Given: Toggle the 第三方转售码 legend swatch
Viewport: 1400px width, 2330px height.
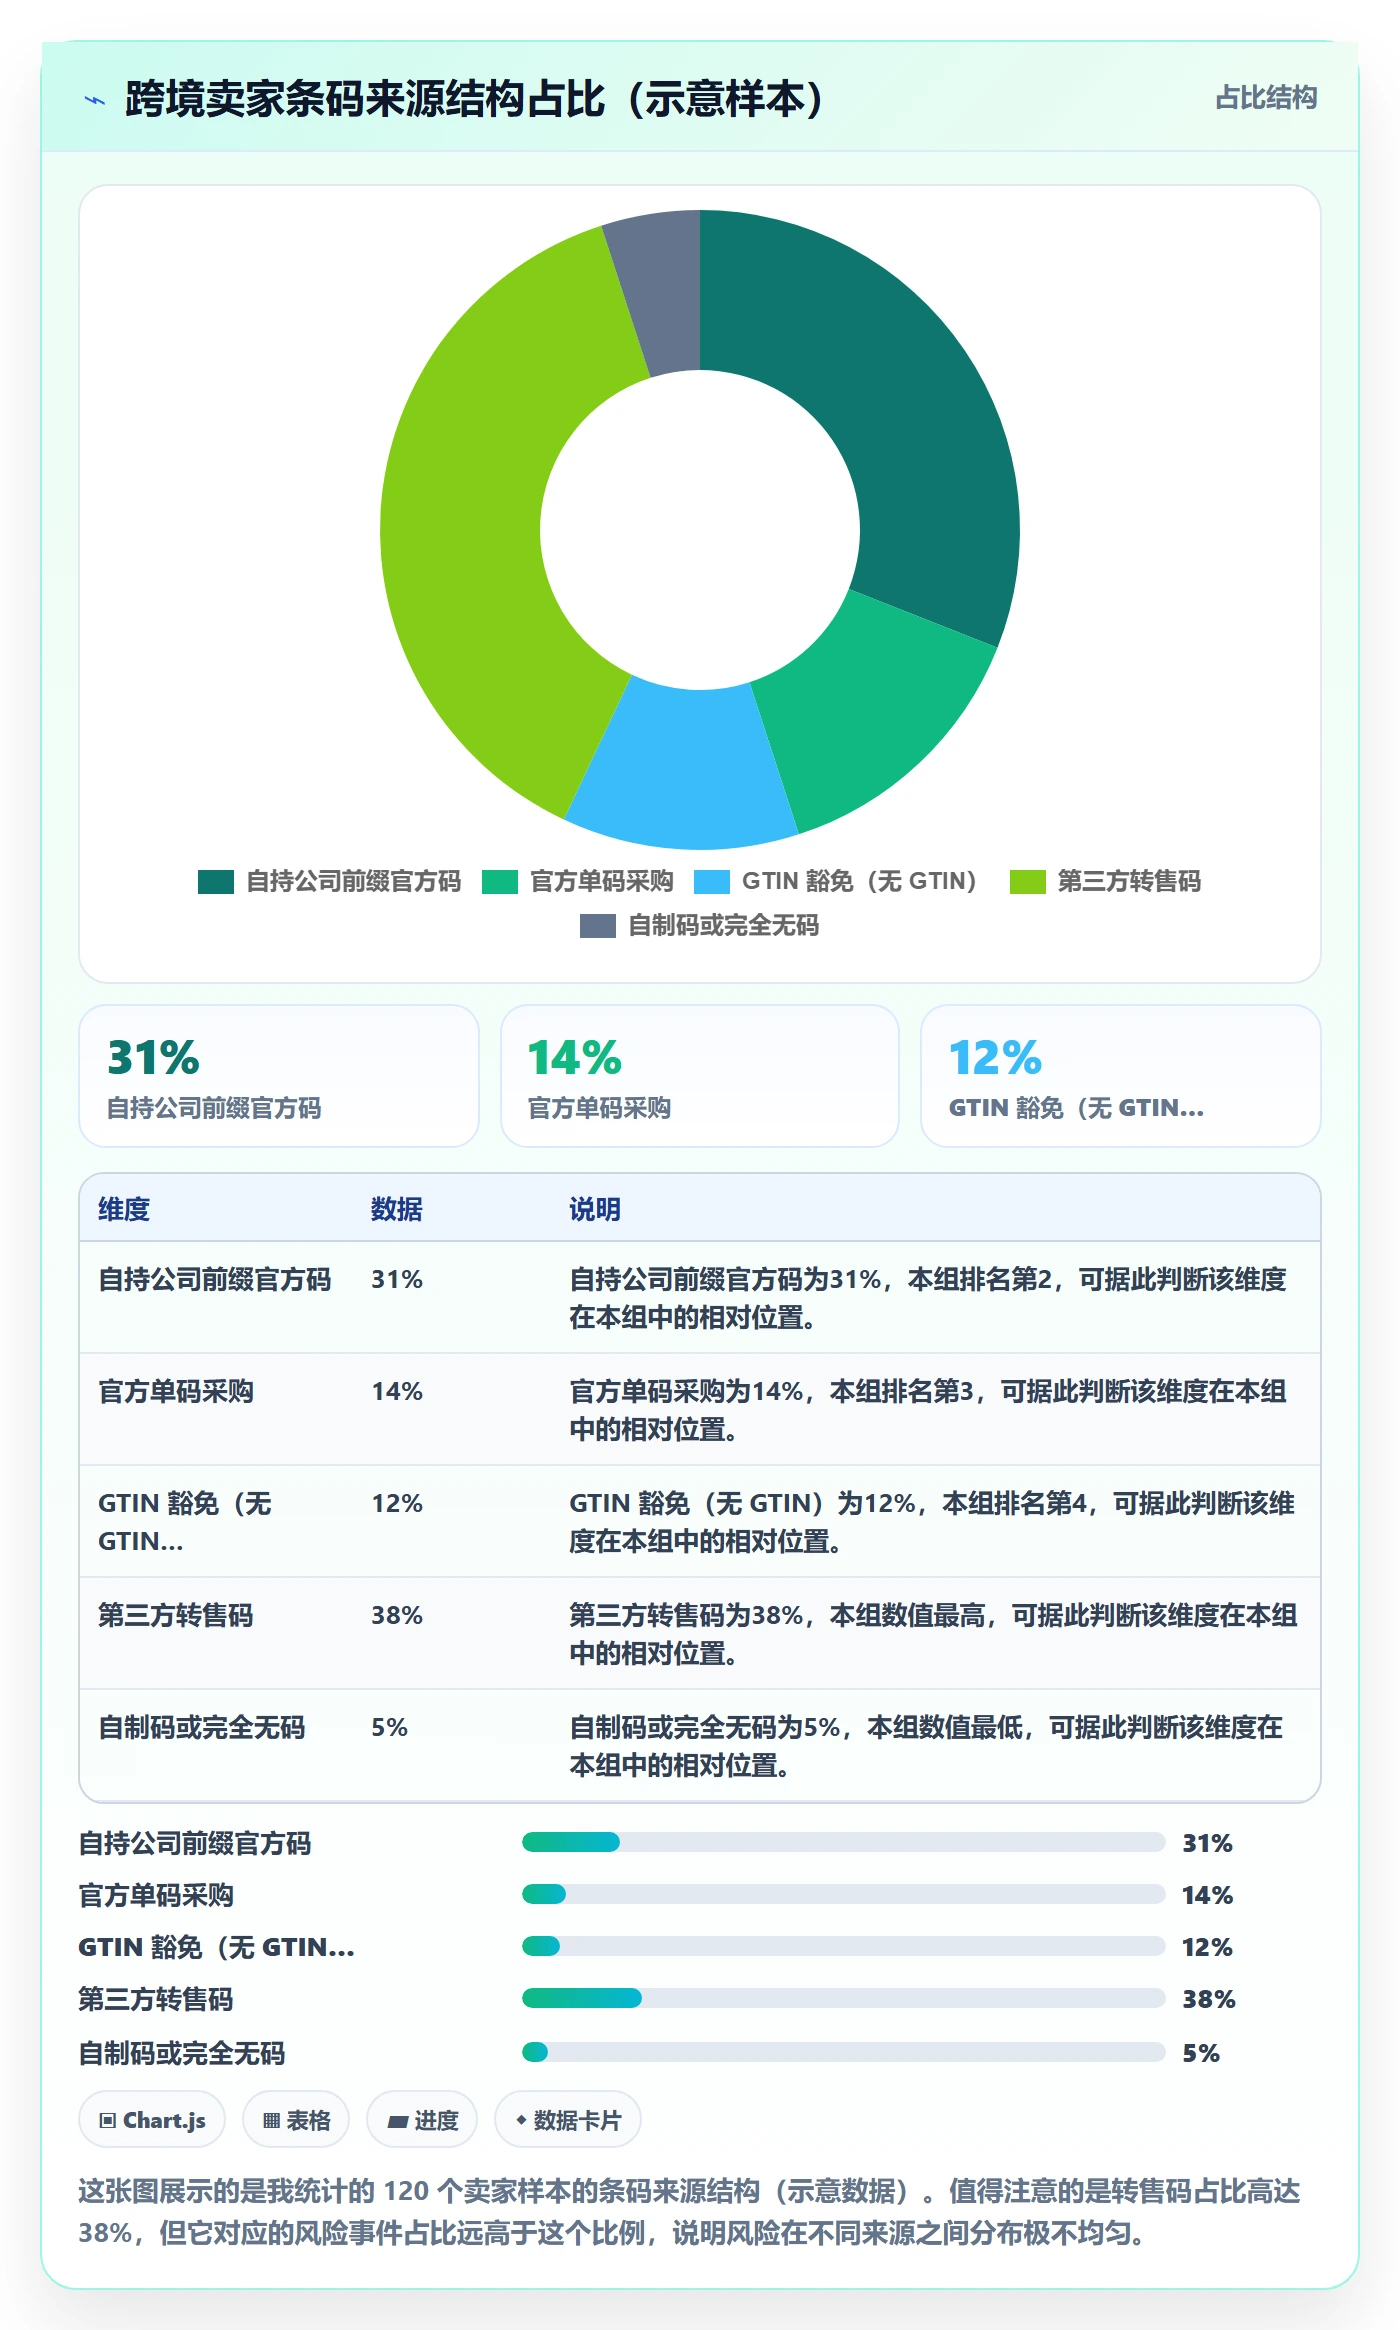Looking at the screenshot, I should (1028, 881).
